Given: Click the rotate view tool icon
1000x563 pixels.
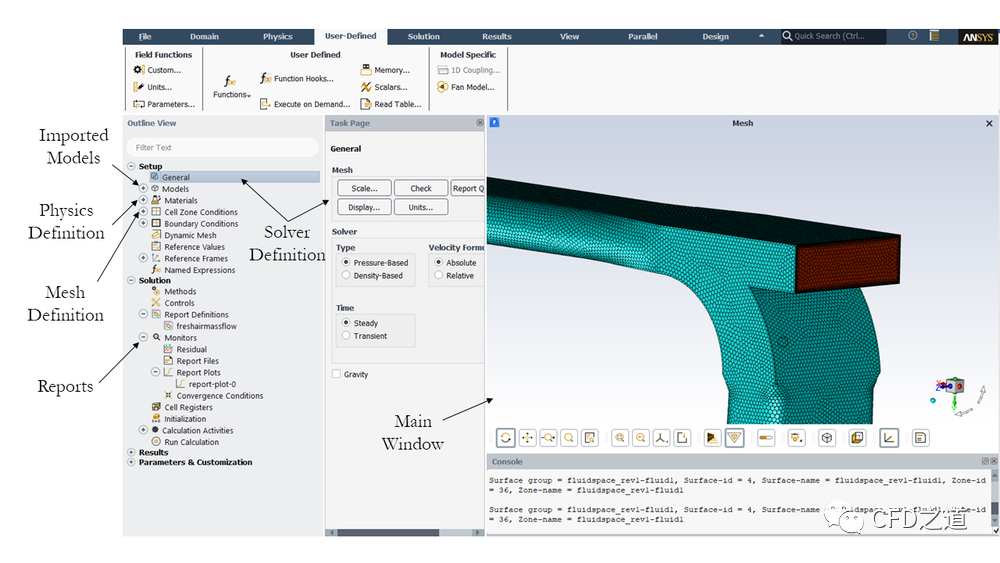Looking at the screenshot, I should point(506,438).
